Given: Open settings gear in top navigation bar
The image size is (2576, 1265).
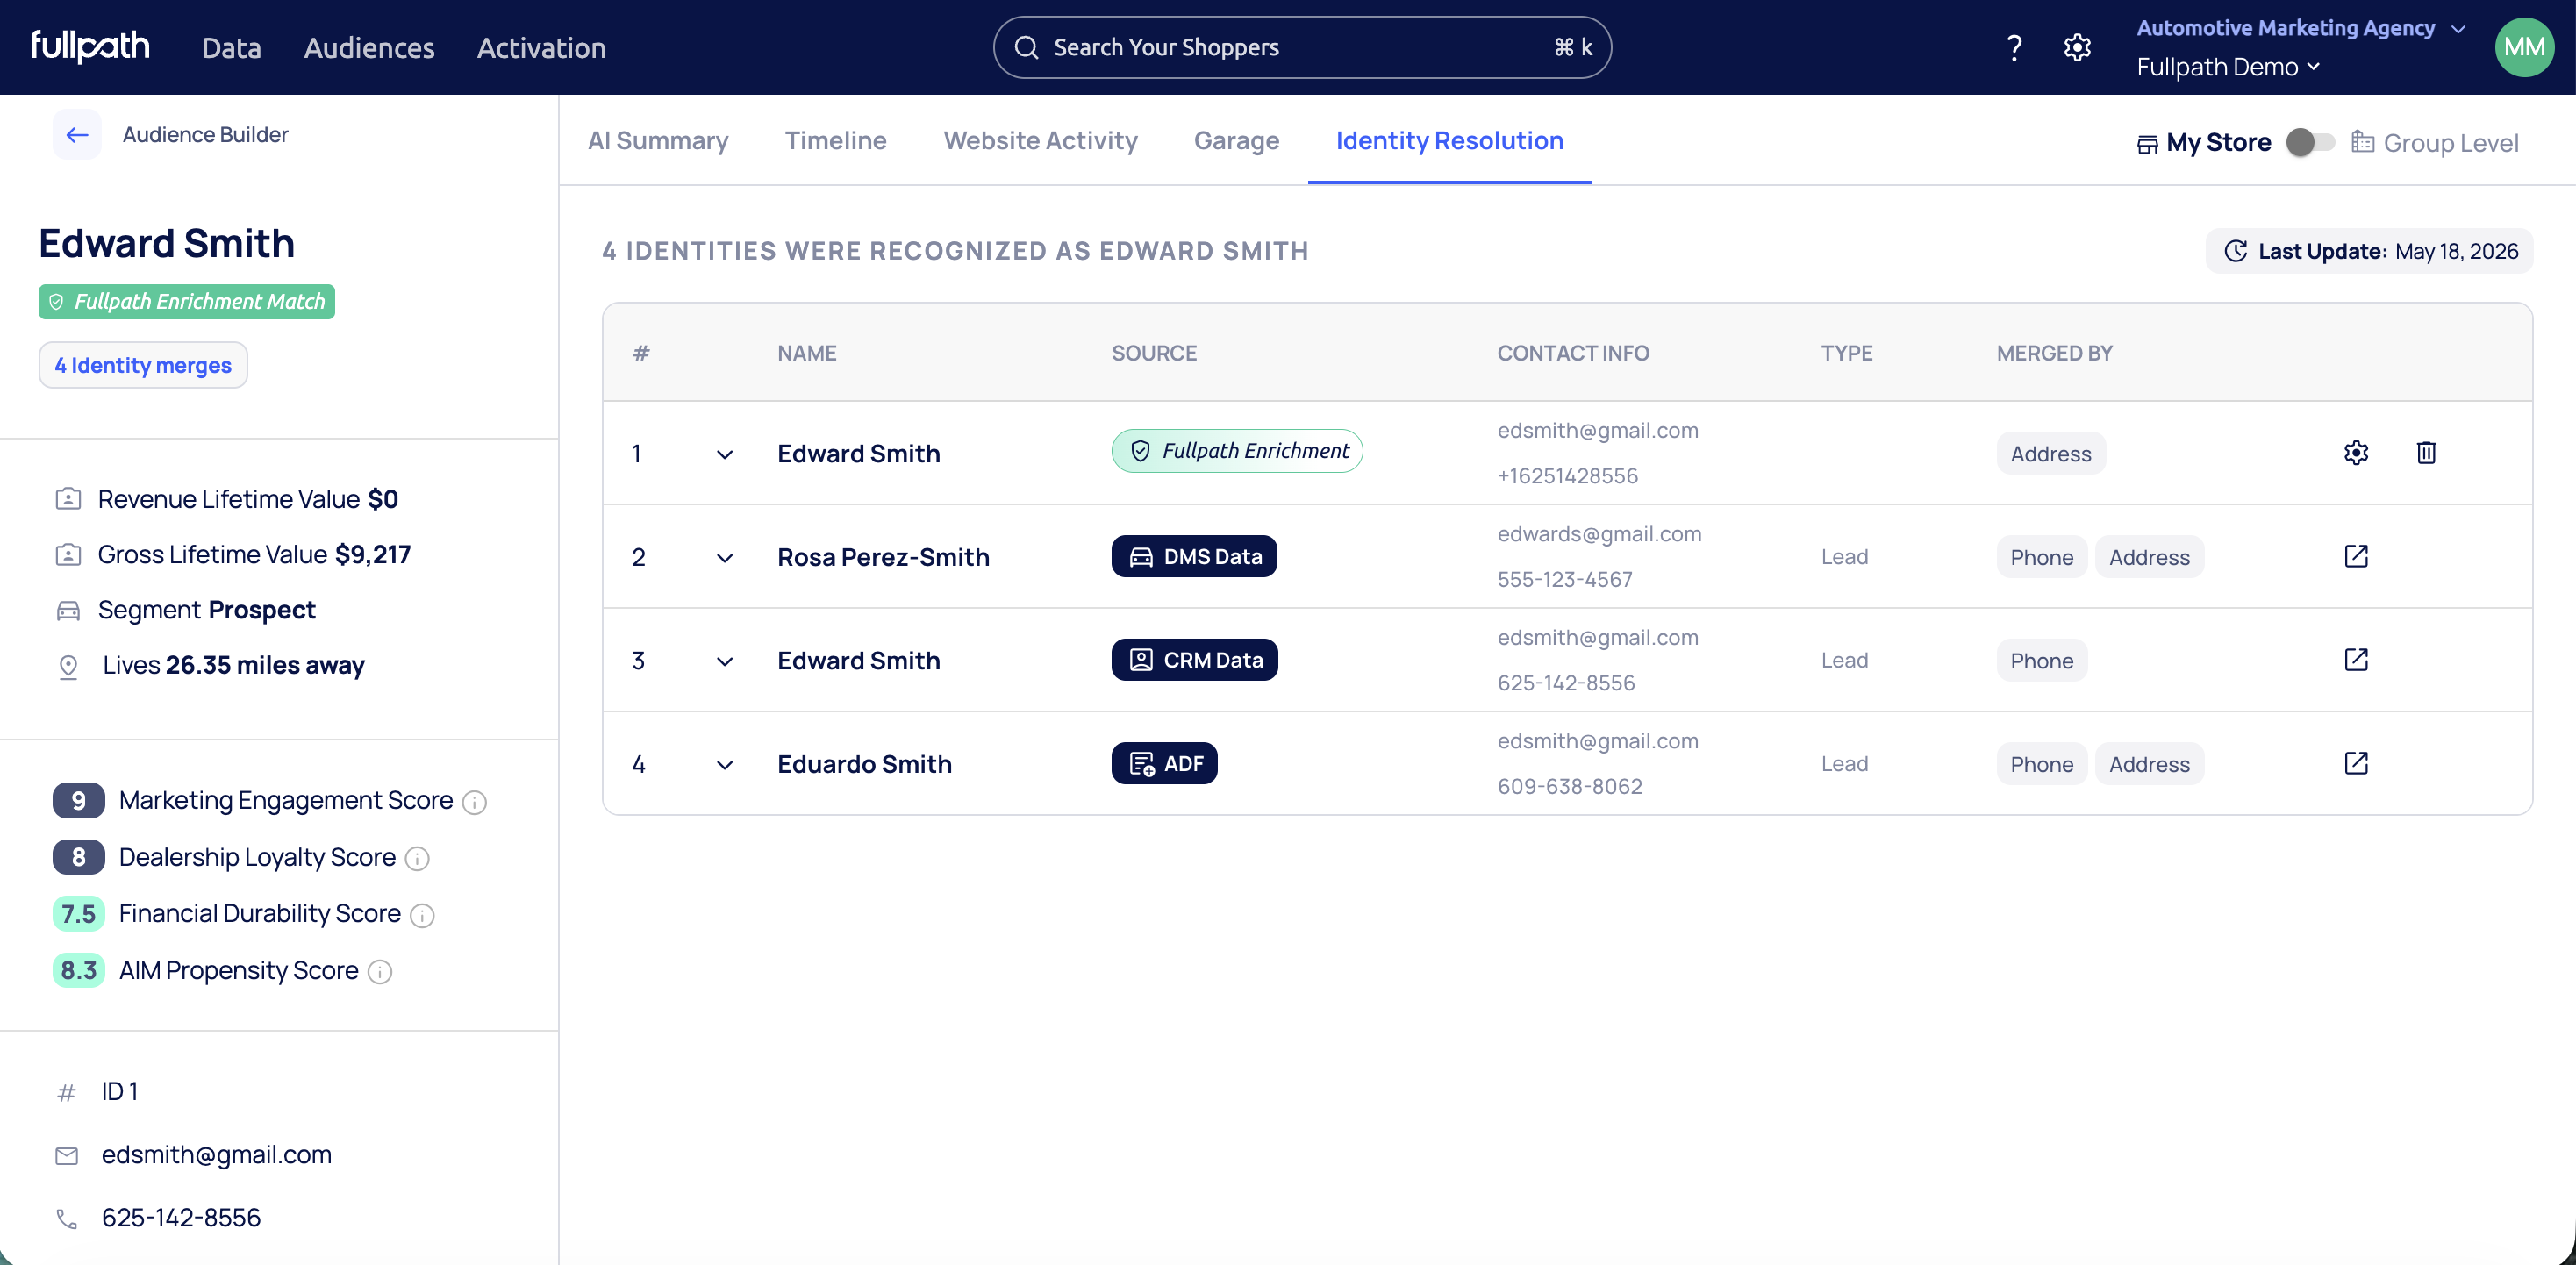Looking at the screenshot, I should coord(2077,47).
